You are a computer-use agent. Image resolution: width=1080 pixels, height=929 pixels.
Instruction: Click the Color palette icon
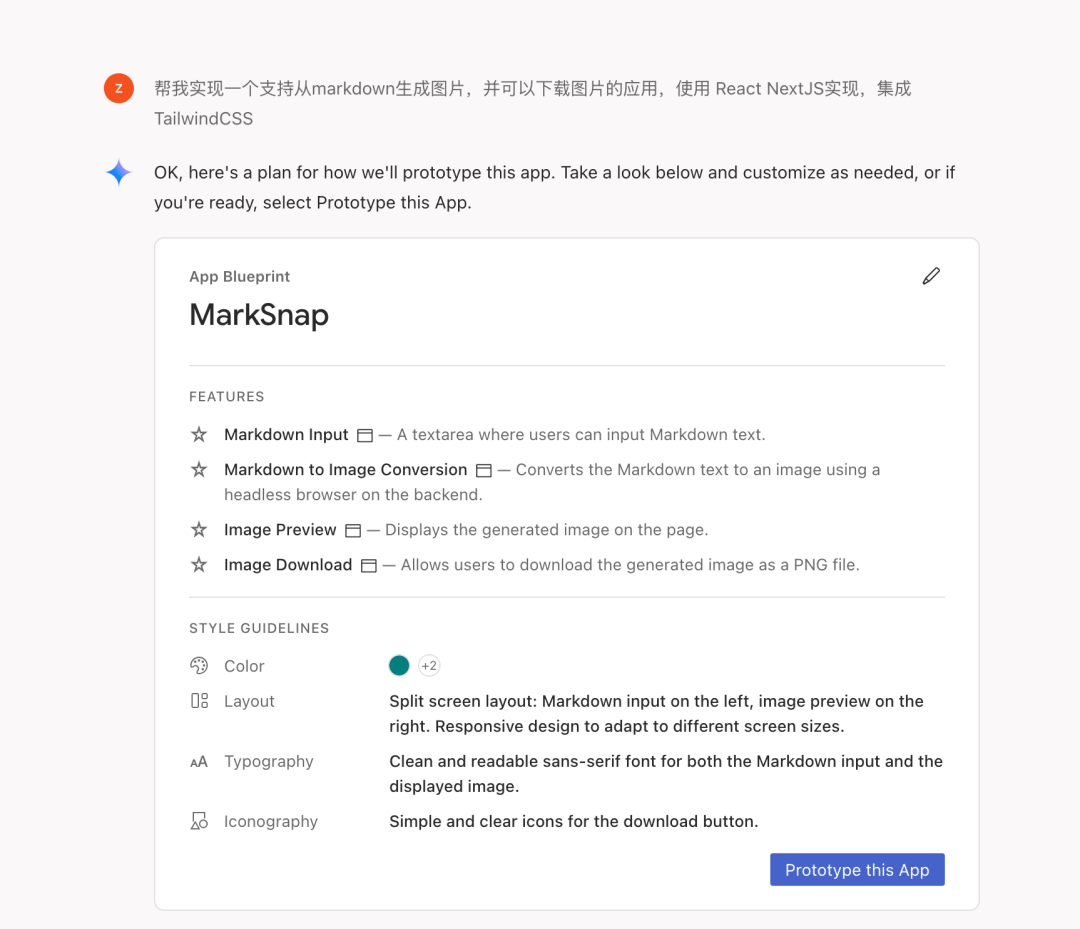[x=198, y=665]
